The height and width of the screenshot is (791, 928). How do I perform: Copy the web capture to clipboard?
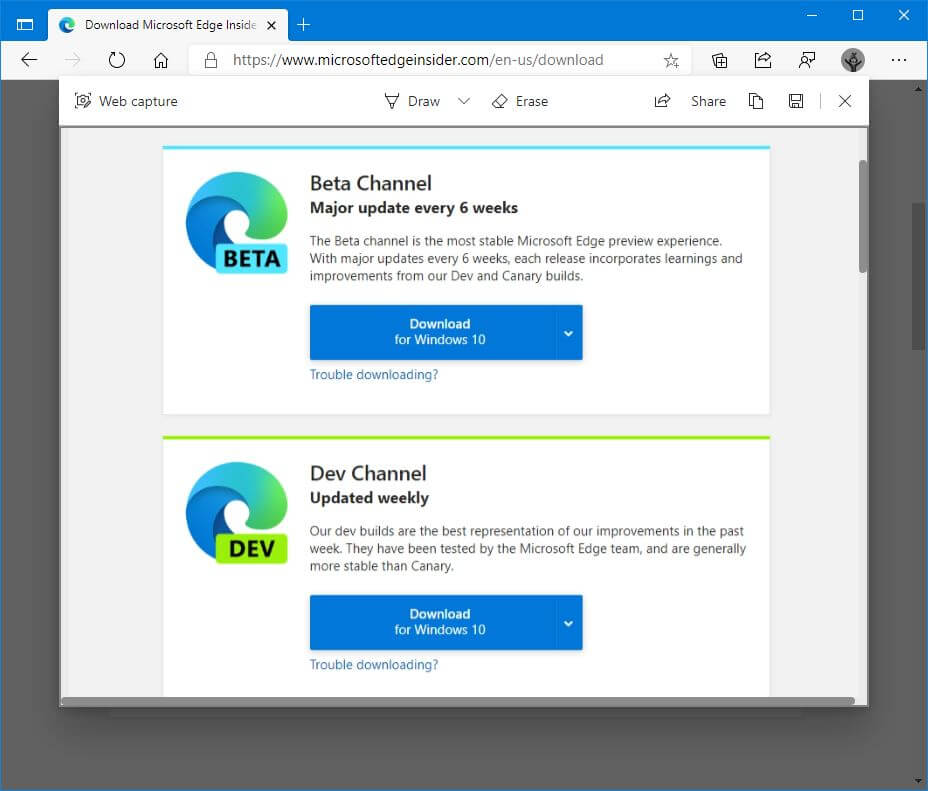(x=756, y=101)
